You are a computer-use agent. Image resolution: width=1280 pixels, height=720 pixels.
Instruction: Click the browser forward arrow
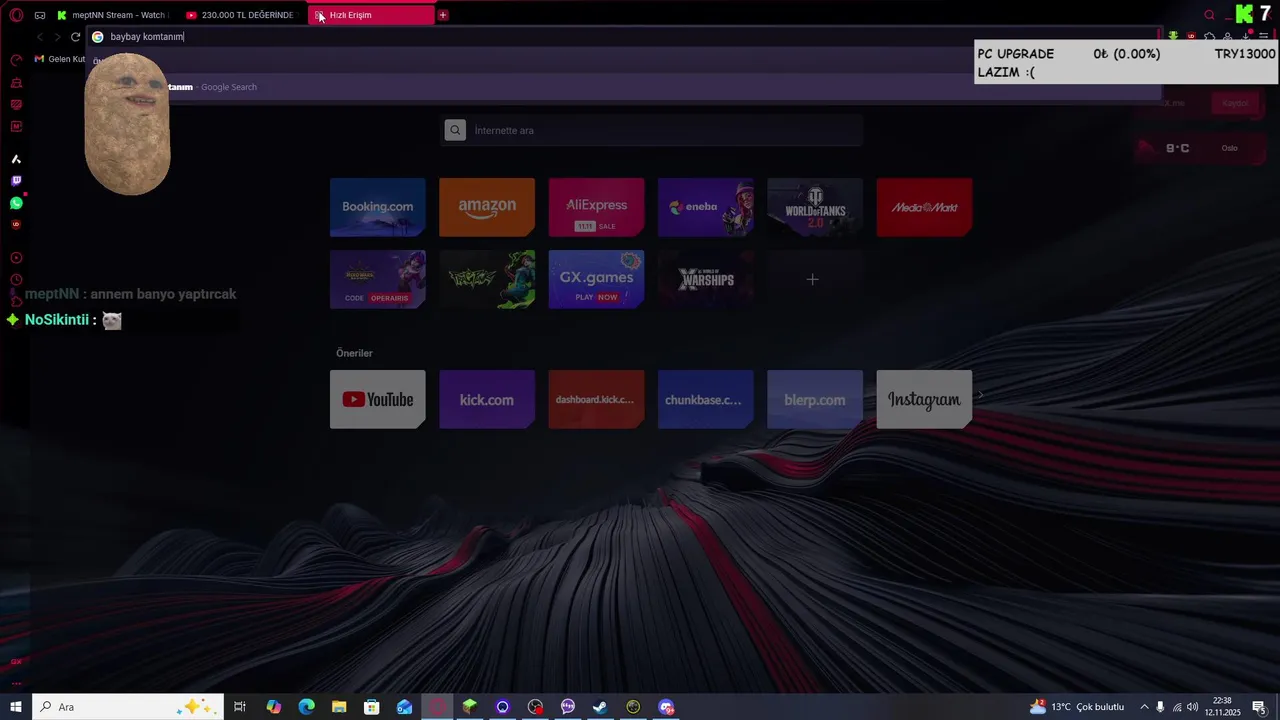click(57, 37)
